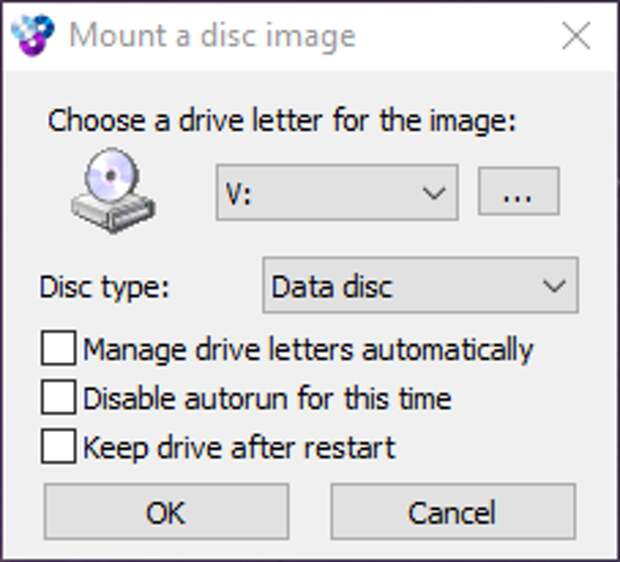The height and width of the screenshot is (562, 620).
Task: Check the Keep drive after restart box
Action: point(59,446)
